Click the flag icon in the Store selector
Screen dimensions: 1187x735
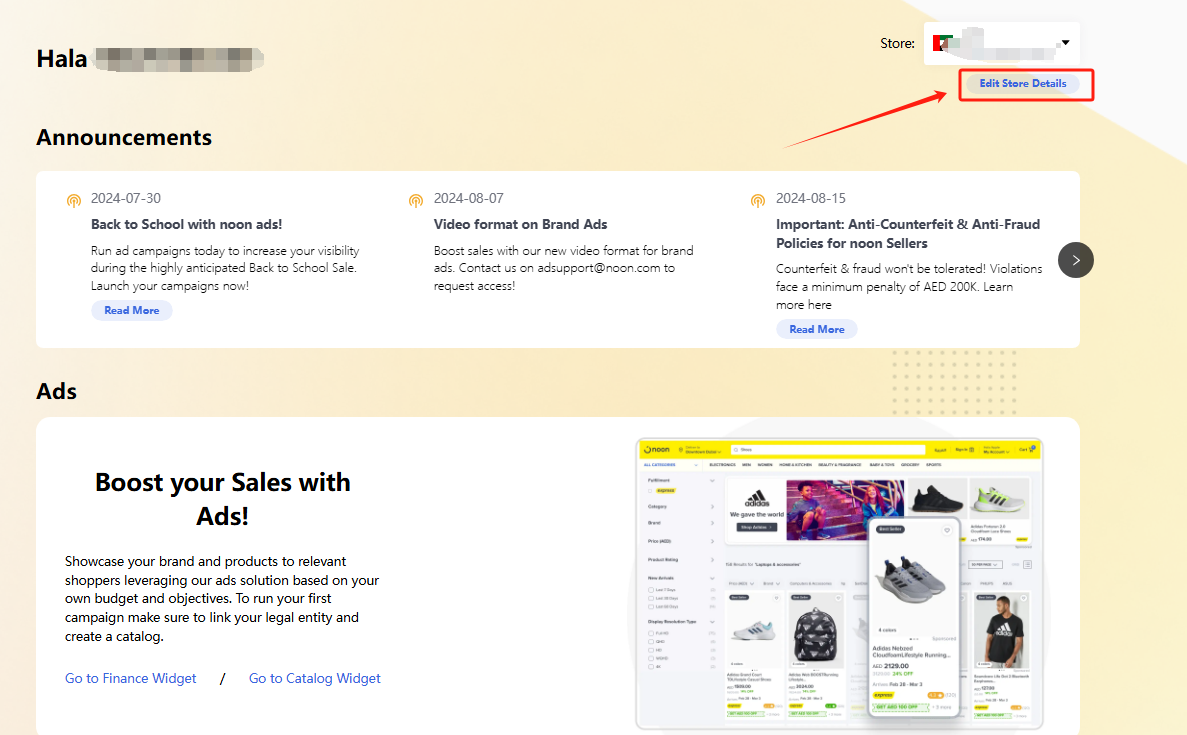pyautogui.click(x=940, y=43)
